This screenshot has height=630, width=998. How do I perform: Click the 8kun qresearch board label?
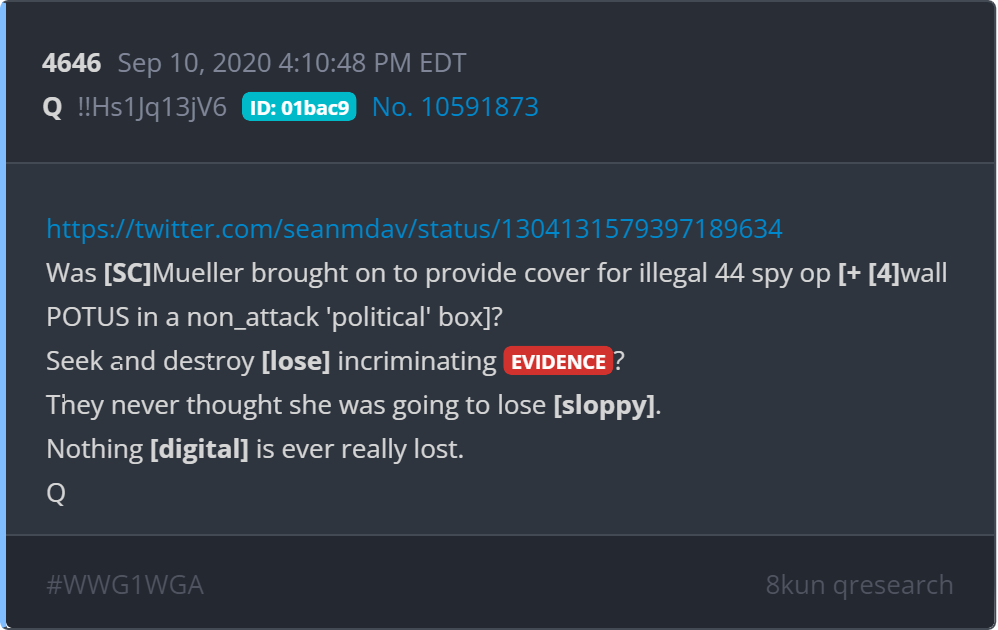(x=859, y=585)
